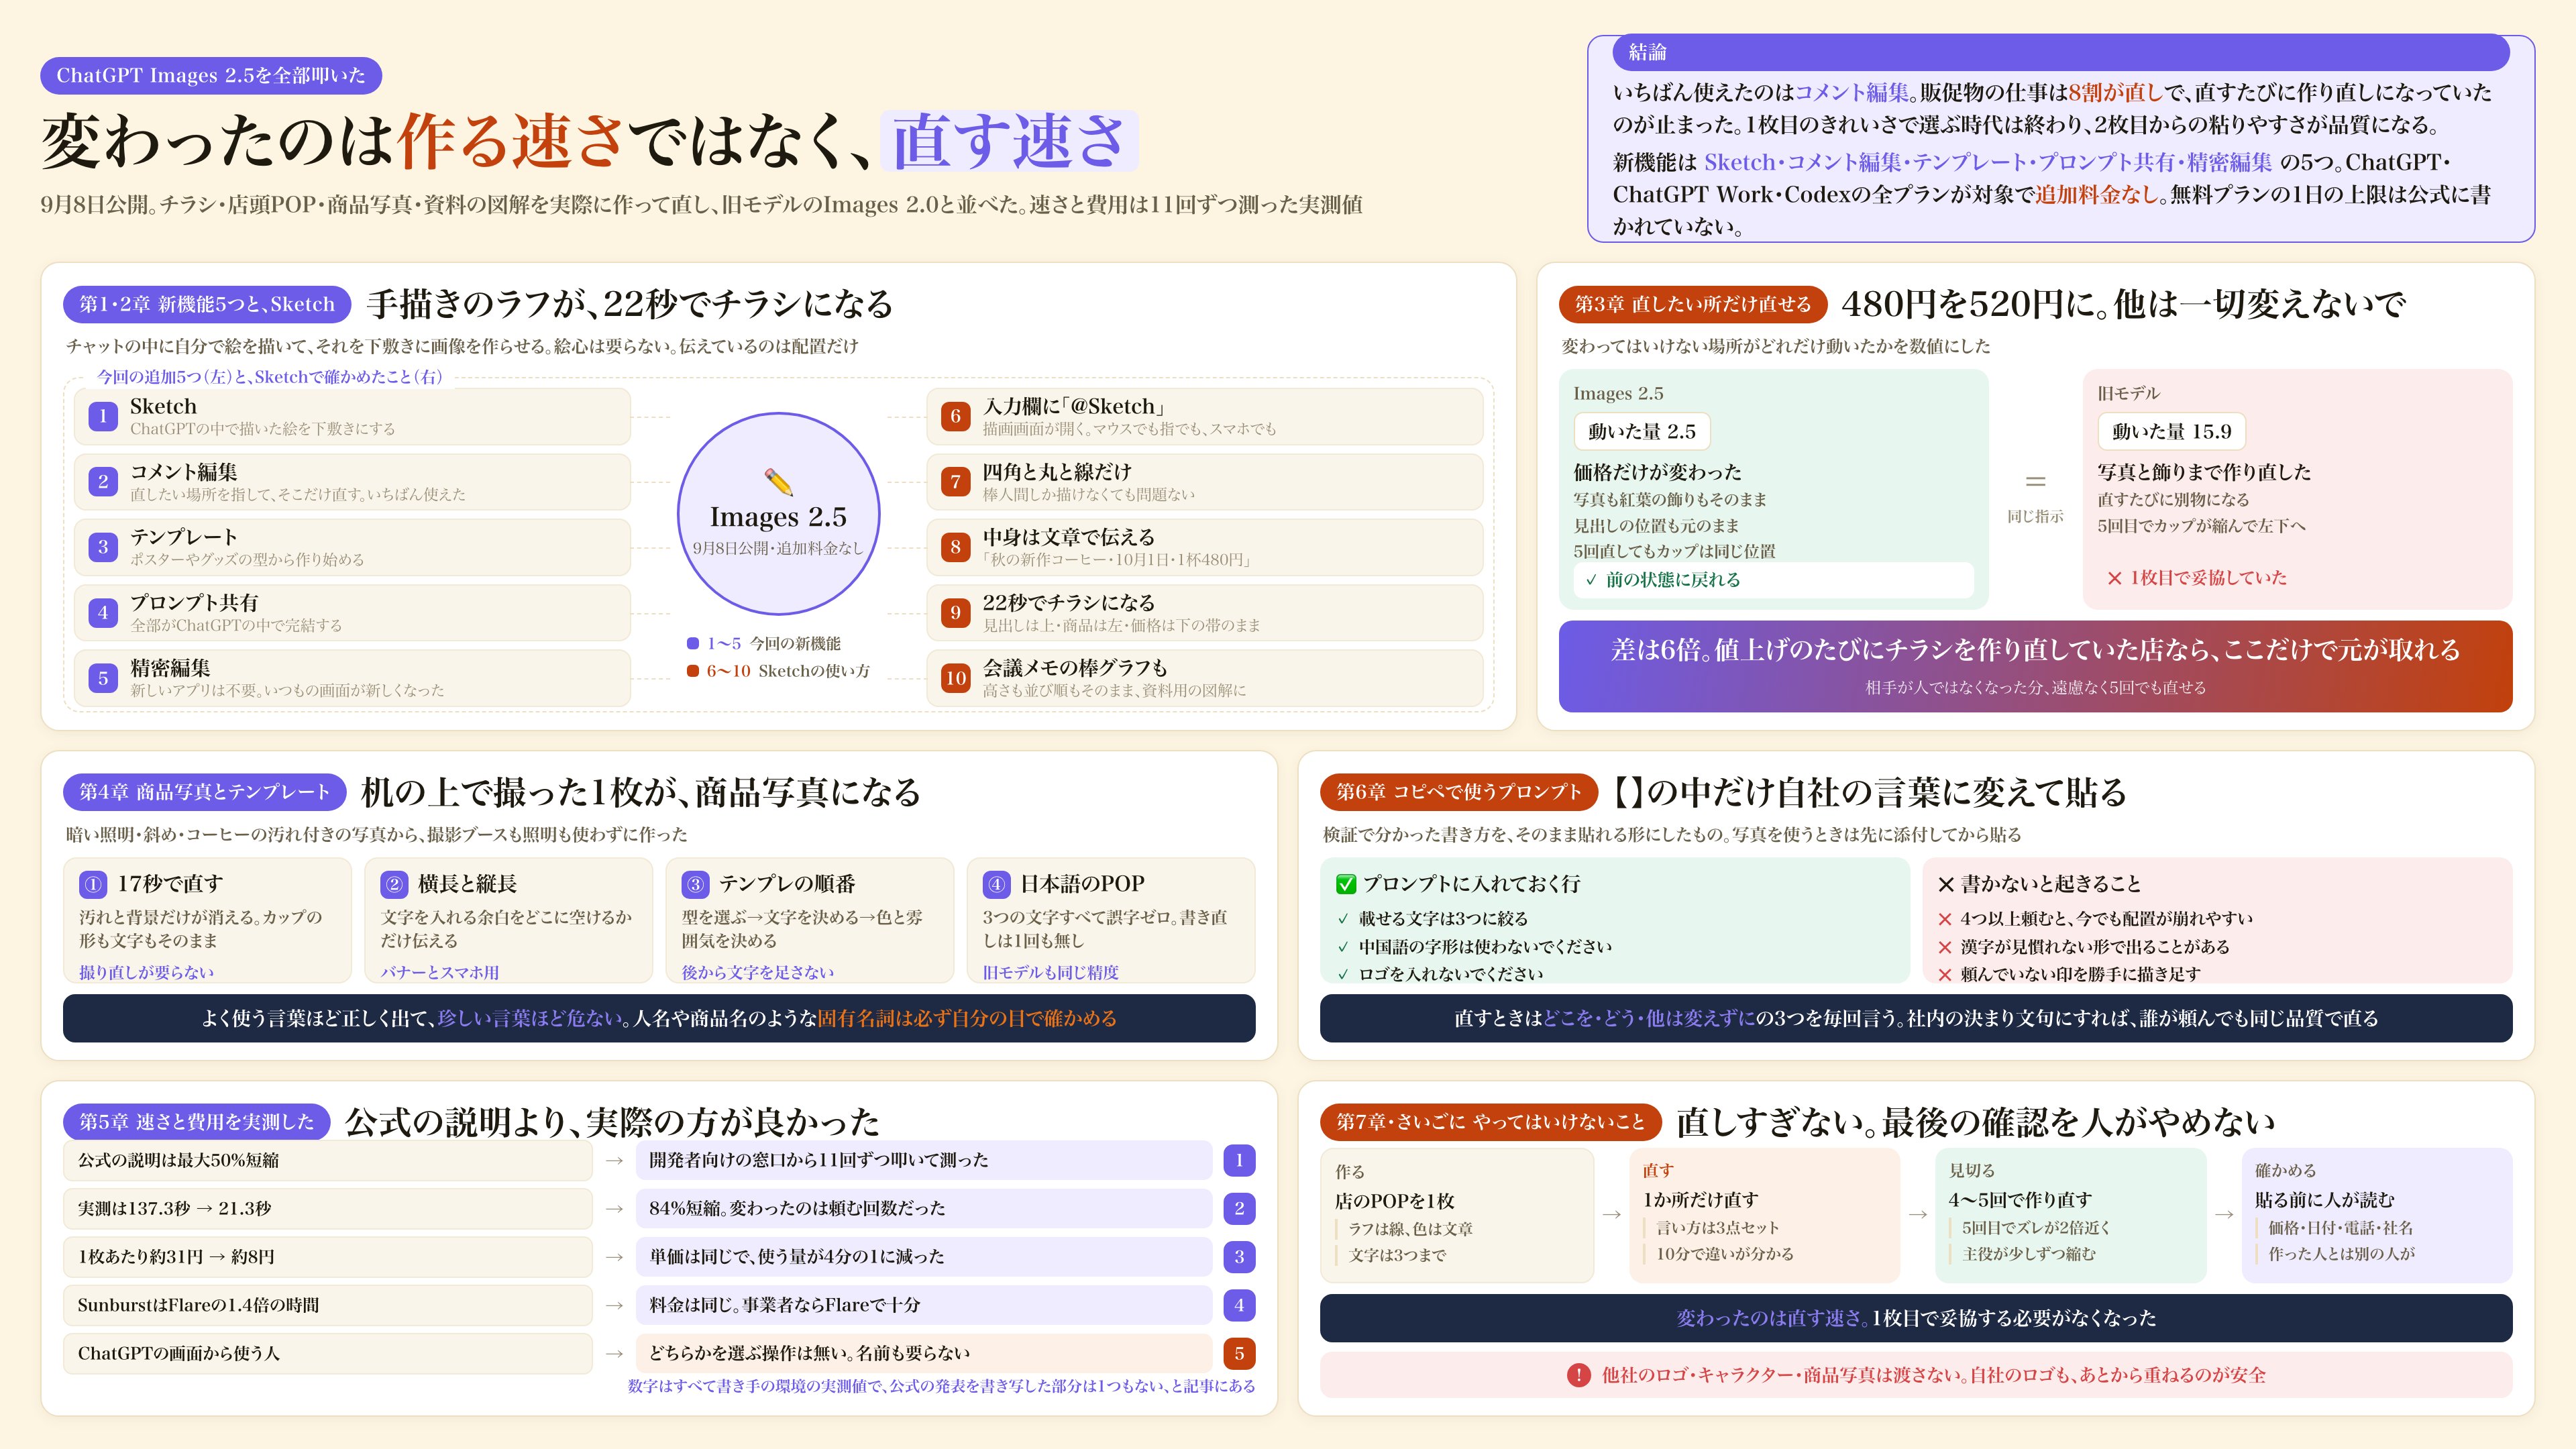
Task: Click purple badge 1 in the 第5章 list
Action: tap(1239, 1160)
